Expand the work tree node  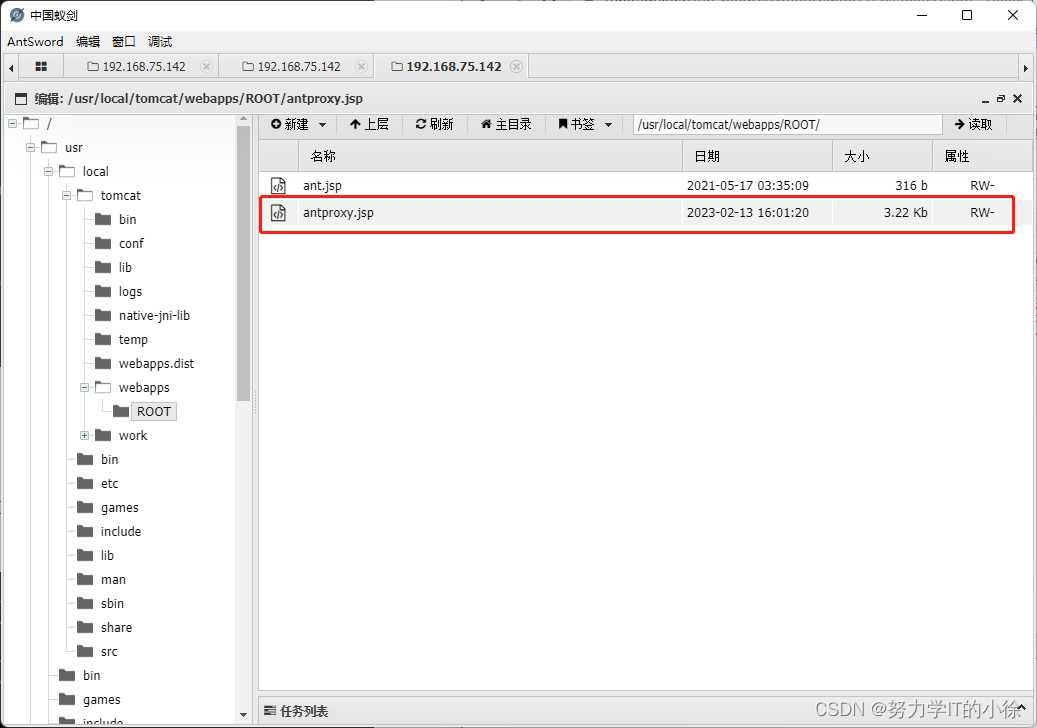84,436
